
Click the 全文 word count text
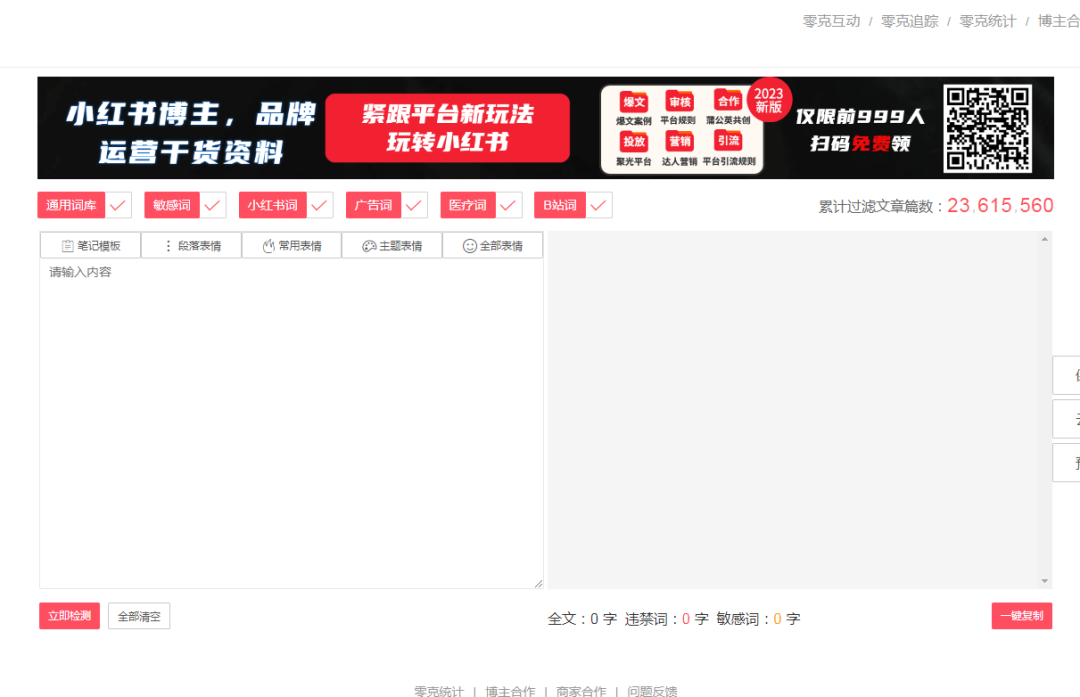582,619
